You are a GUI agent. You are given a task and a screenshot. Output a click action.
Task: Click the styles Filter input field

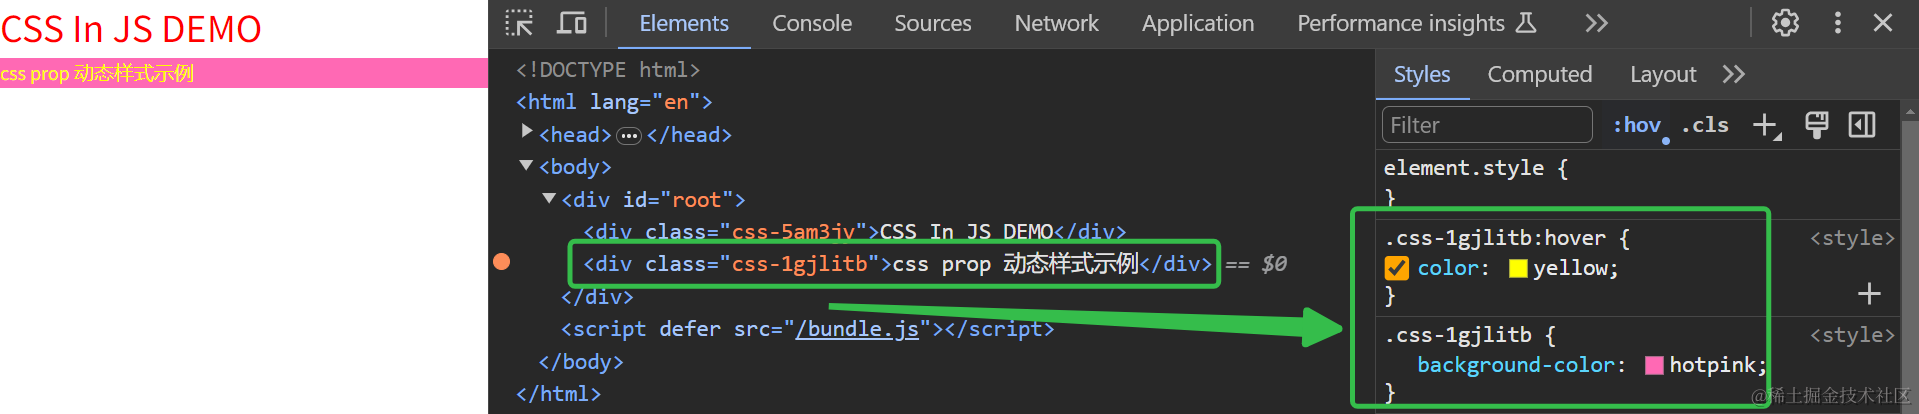(1486, 125)
